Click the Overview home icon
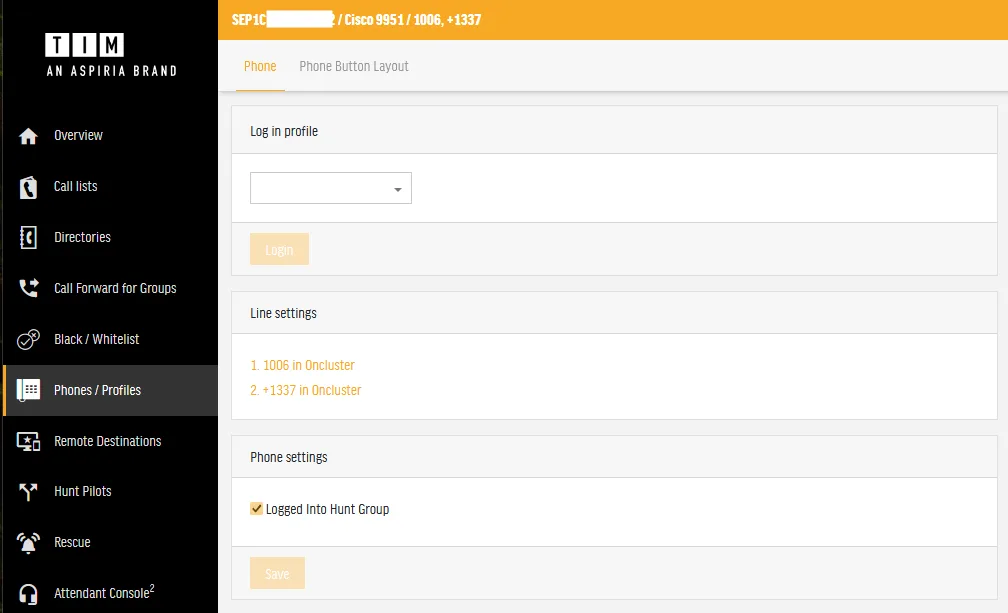 28,136
